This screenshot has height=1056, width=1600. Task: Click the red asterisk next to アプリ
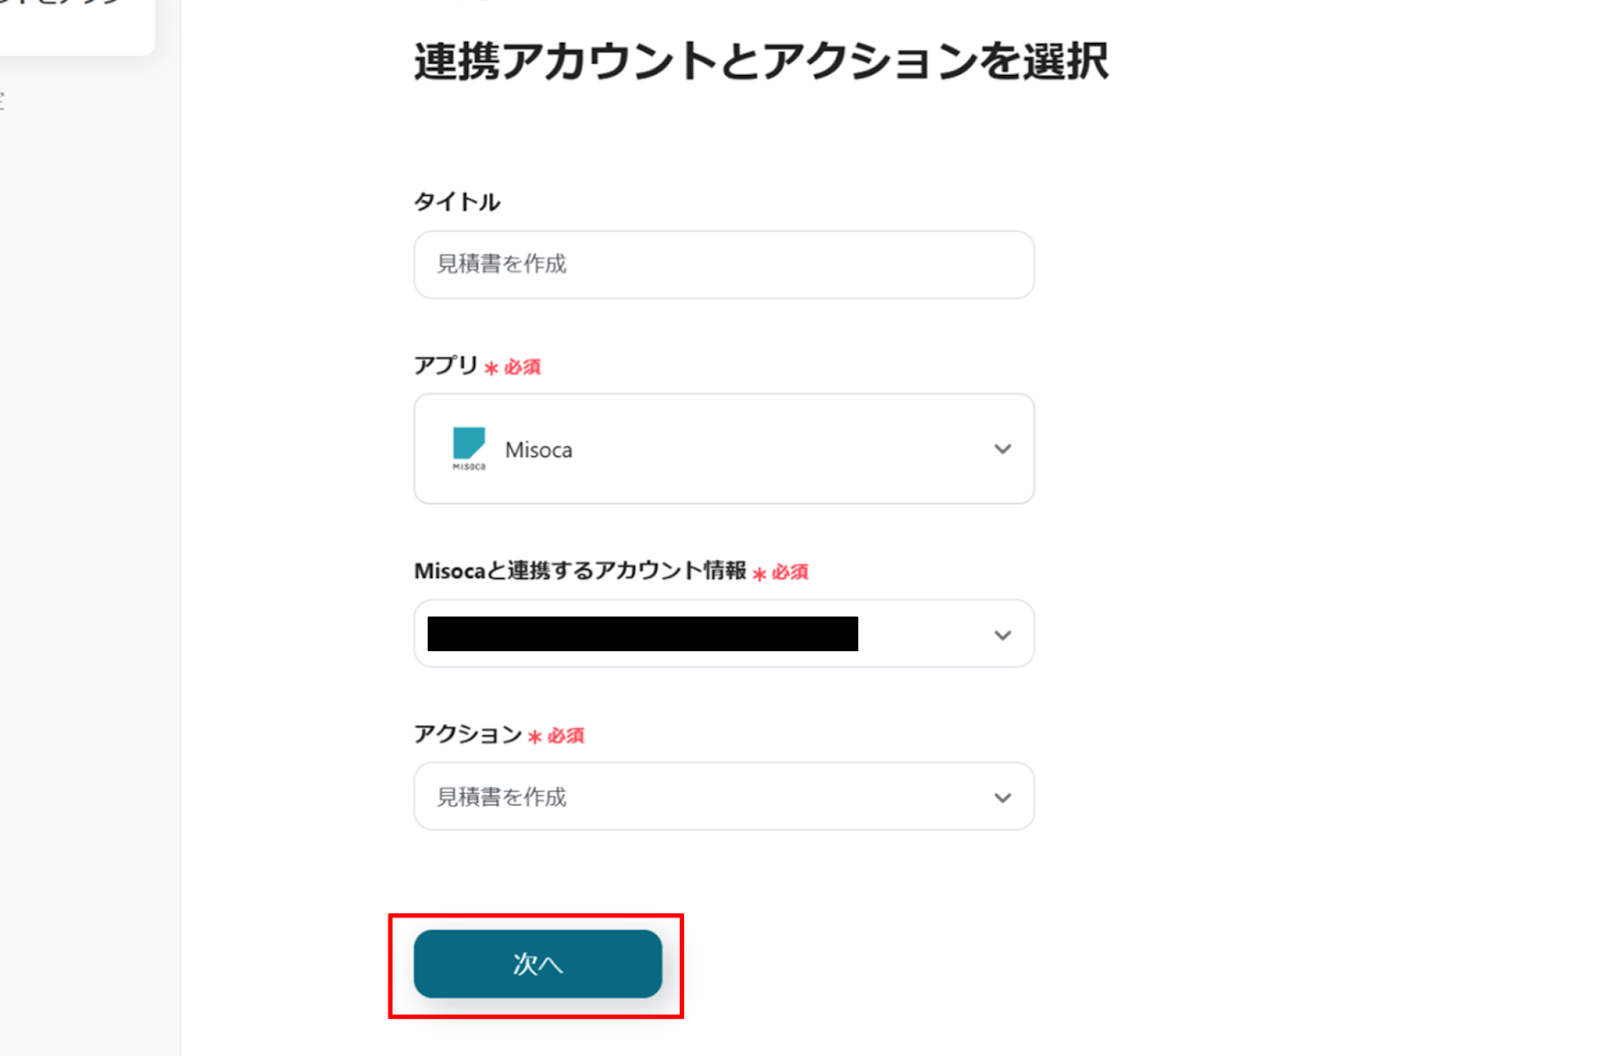pyautogui.click(x=491, y=369)
